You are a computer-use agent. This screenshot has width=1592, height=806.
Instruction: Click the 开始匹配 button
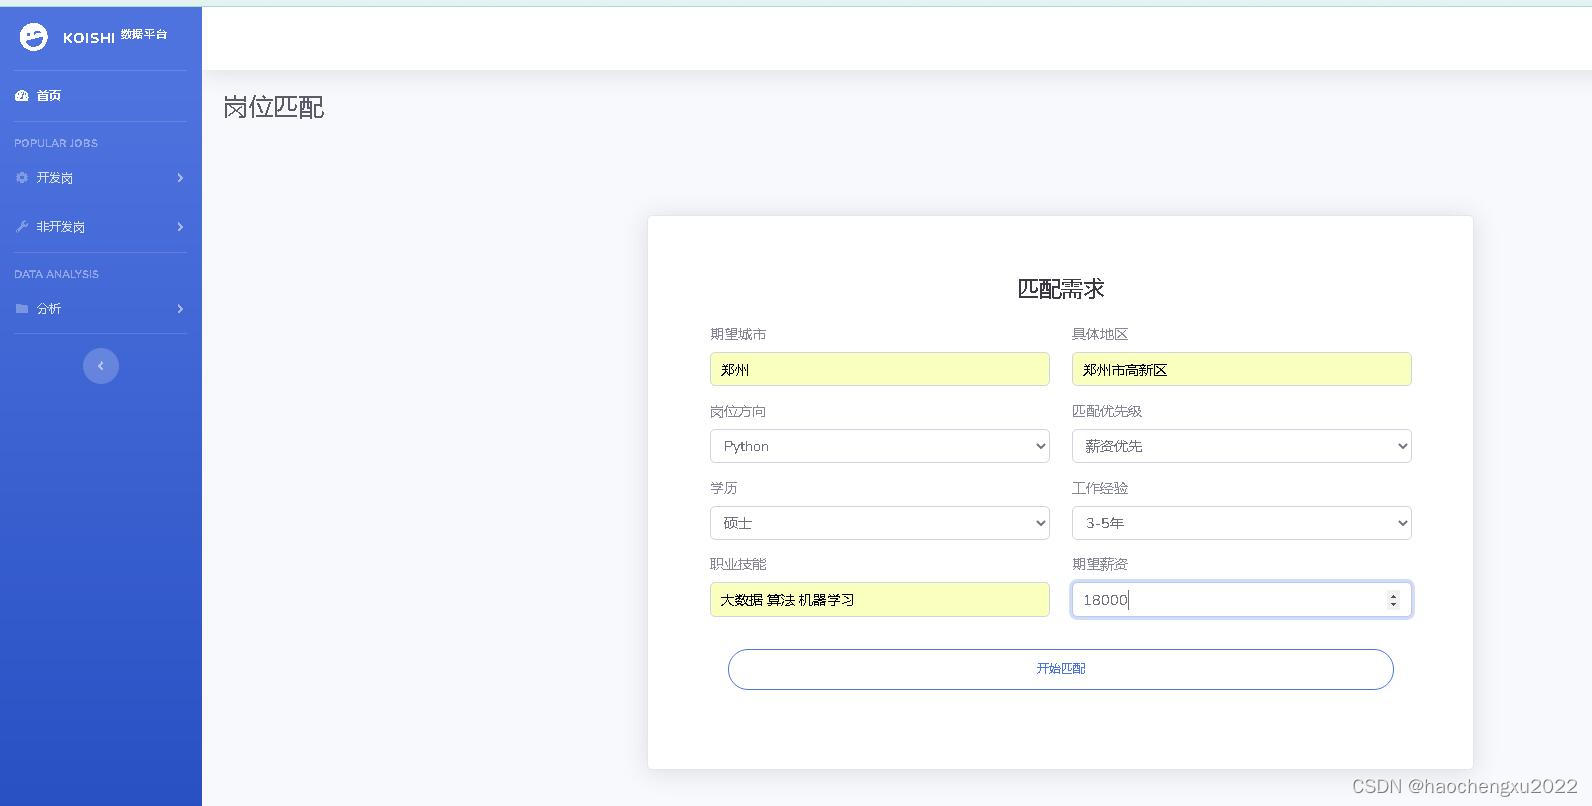(1061, 669)
